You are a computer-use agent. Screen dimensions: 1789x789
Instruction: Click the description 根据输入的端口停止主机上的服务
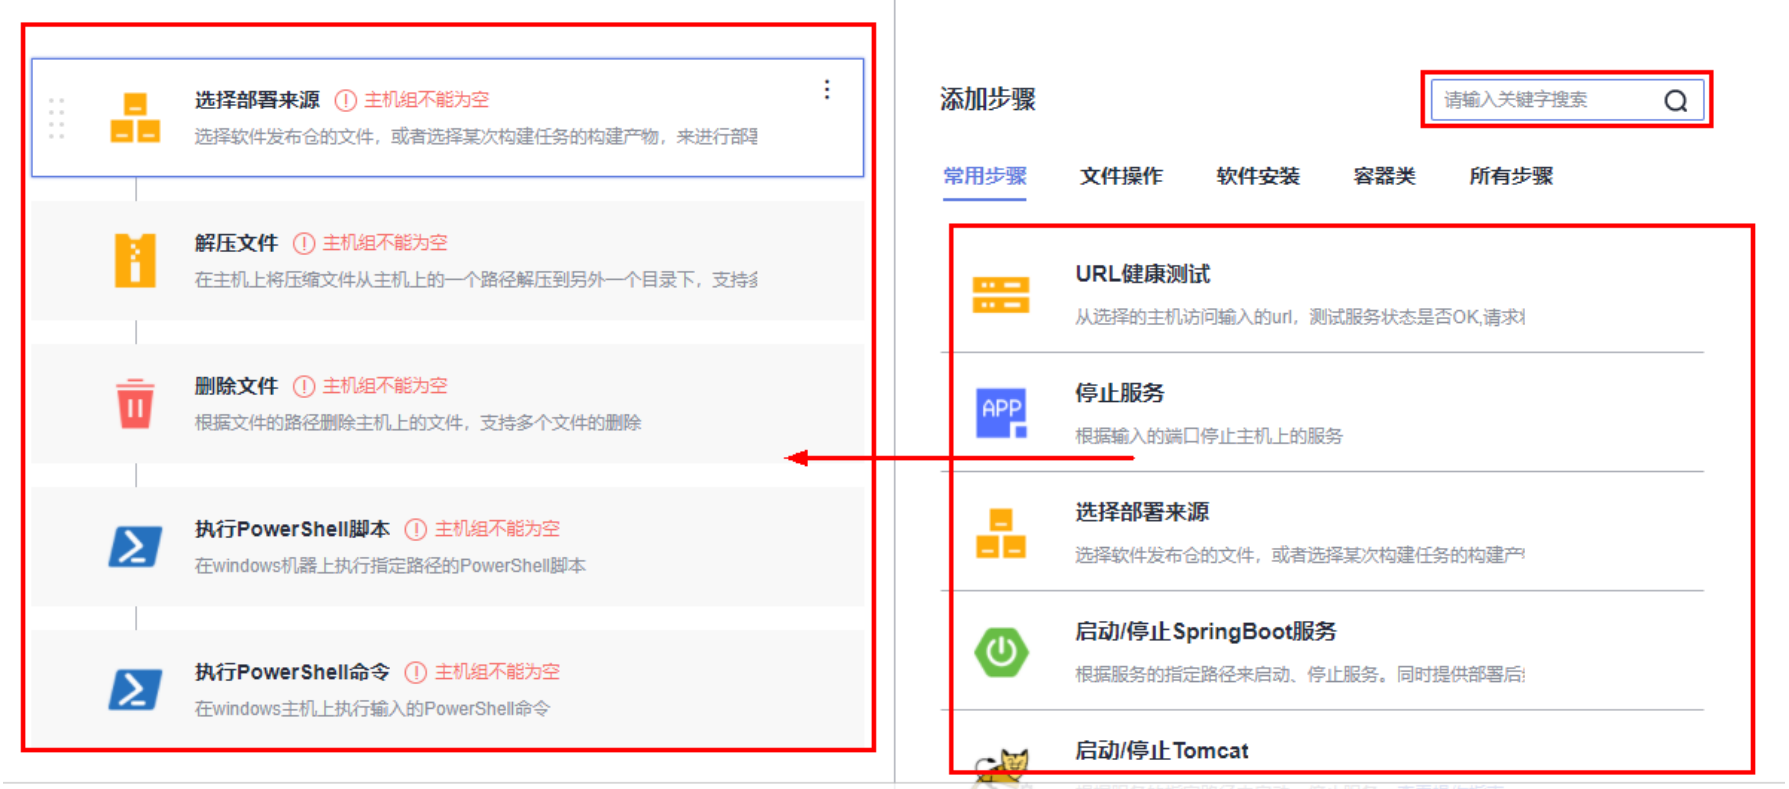[x=1209, y=436]
